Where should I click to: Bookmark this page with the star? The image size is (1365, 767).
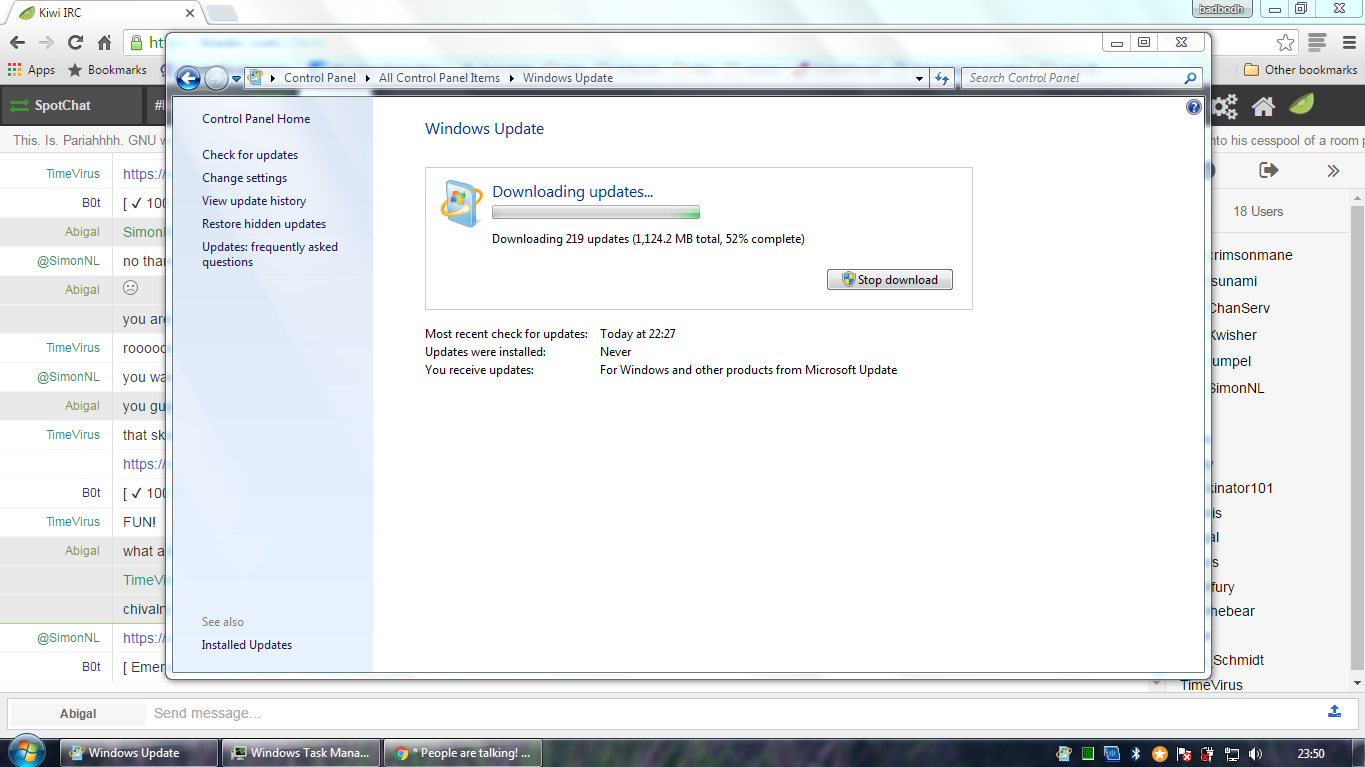(x=1286, y=43)
